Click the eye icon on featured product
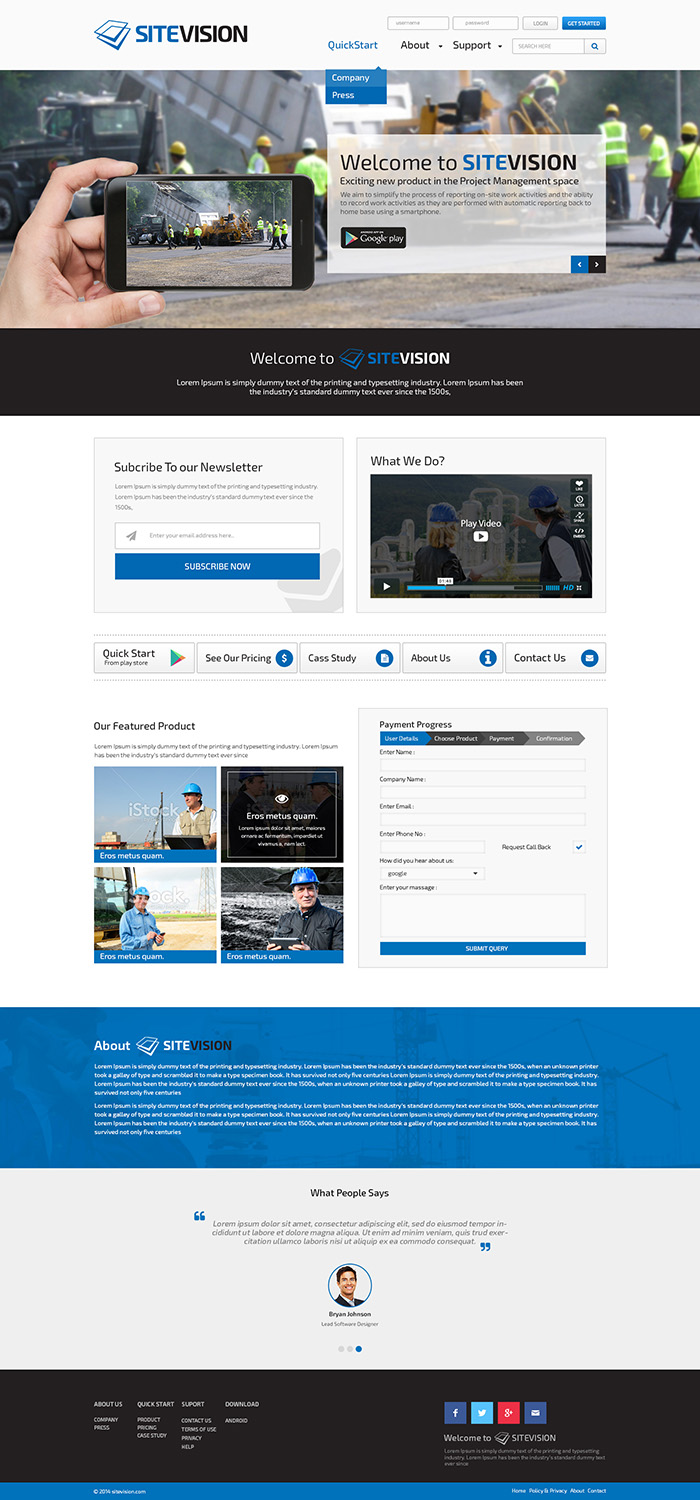The image size is (700, 1500). 282,799
